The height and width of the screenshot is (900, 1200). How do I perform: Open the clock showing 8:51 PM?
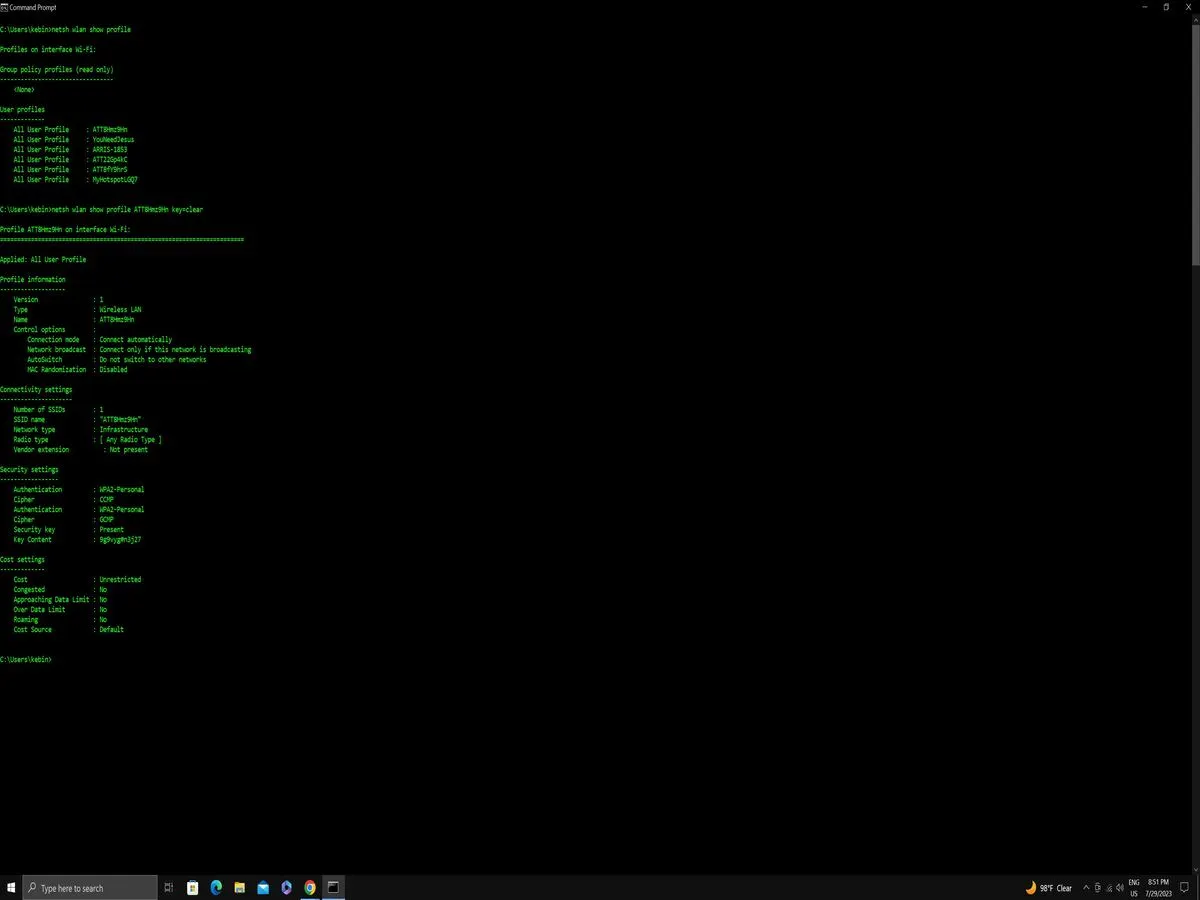pos(1158,888)
